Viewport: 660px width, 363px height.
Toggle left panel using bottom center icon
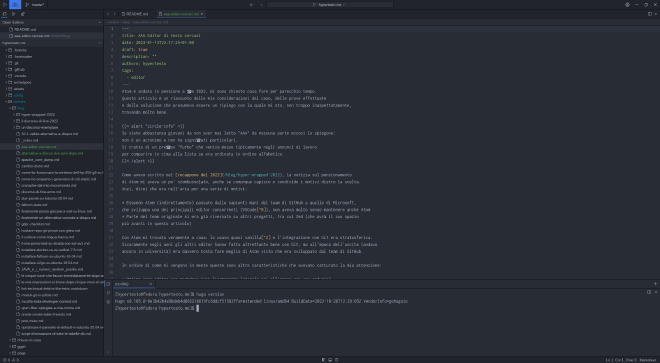tap(323, 360)
